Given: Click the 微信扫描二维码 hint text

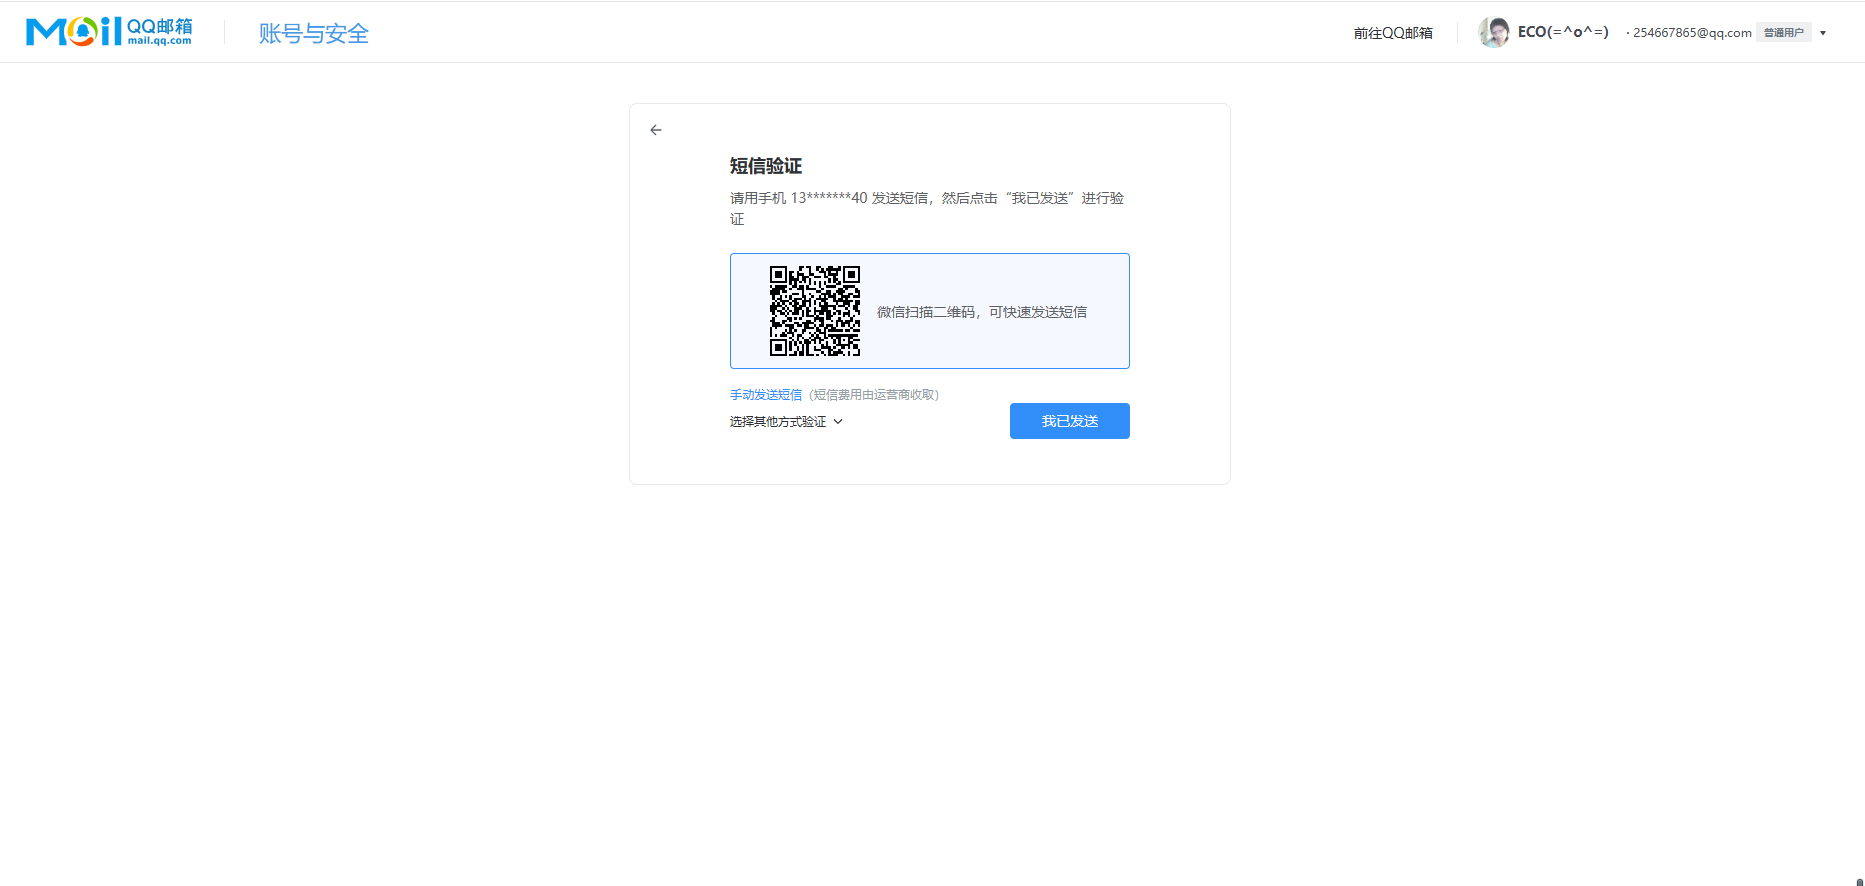Looking at the screenshot, I should [981, 312].
